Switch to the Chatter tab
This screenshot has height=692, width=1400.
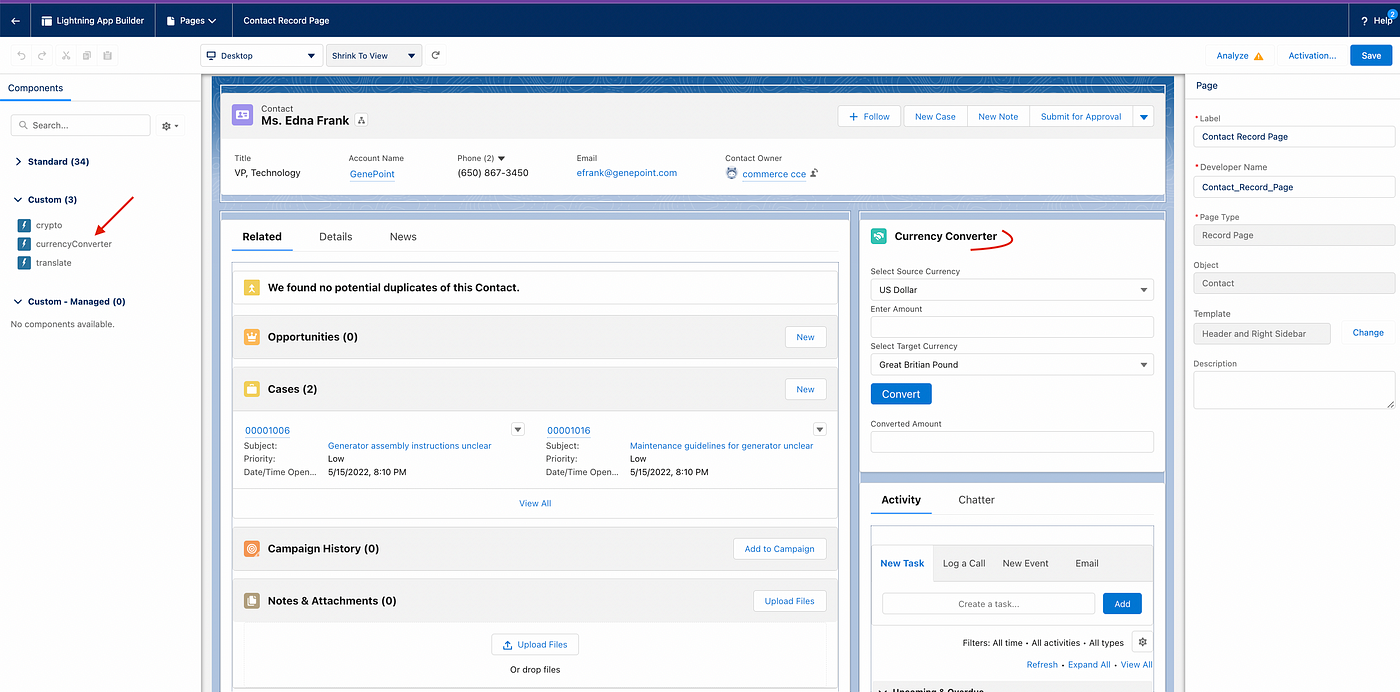977,500
